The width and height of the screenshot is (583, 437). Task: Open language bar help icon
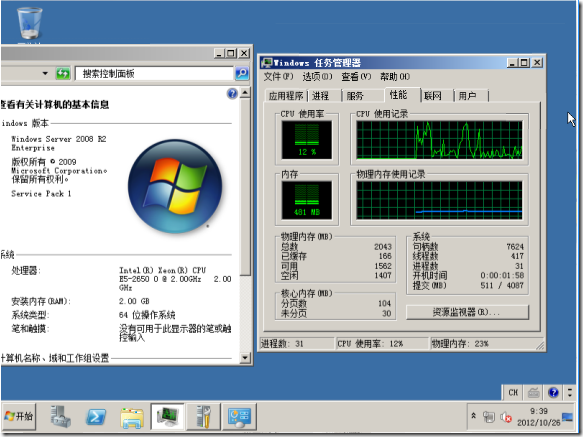point(553,392)
